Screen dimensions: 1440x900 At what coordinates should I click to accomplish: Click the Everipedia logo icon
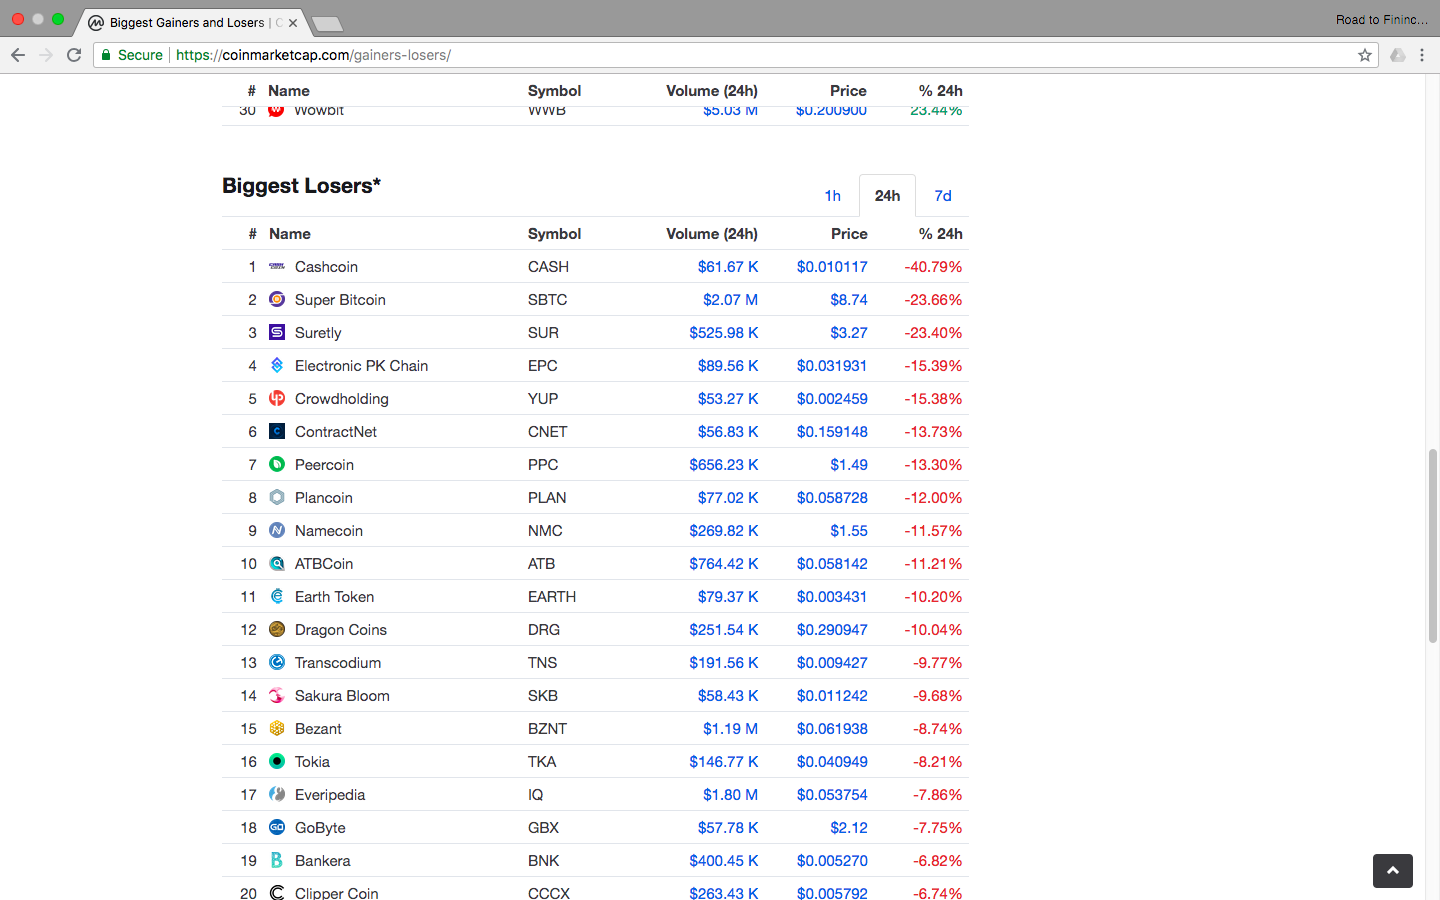[277, 795]
